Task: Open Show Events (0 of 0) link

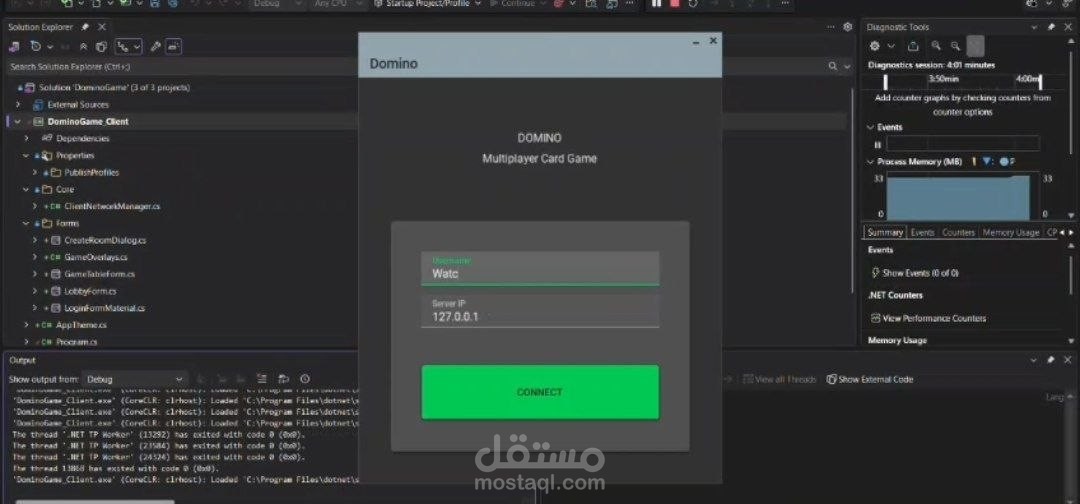Action: click(x=914, y=273)
